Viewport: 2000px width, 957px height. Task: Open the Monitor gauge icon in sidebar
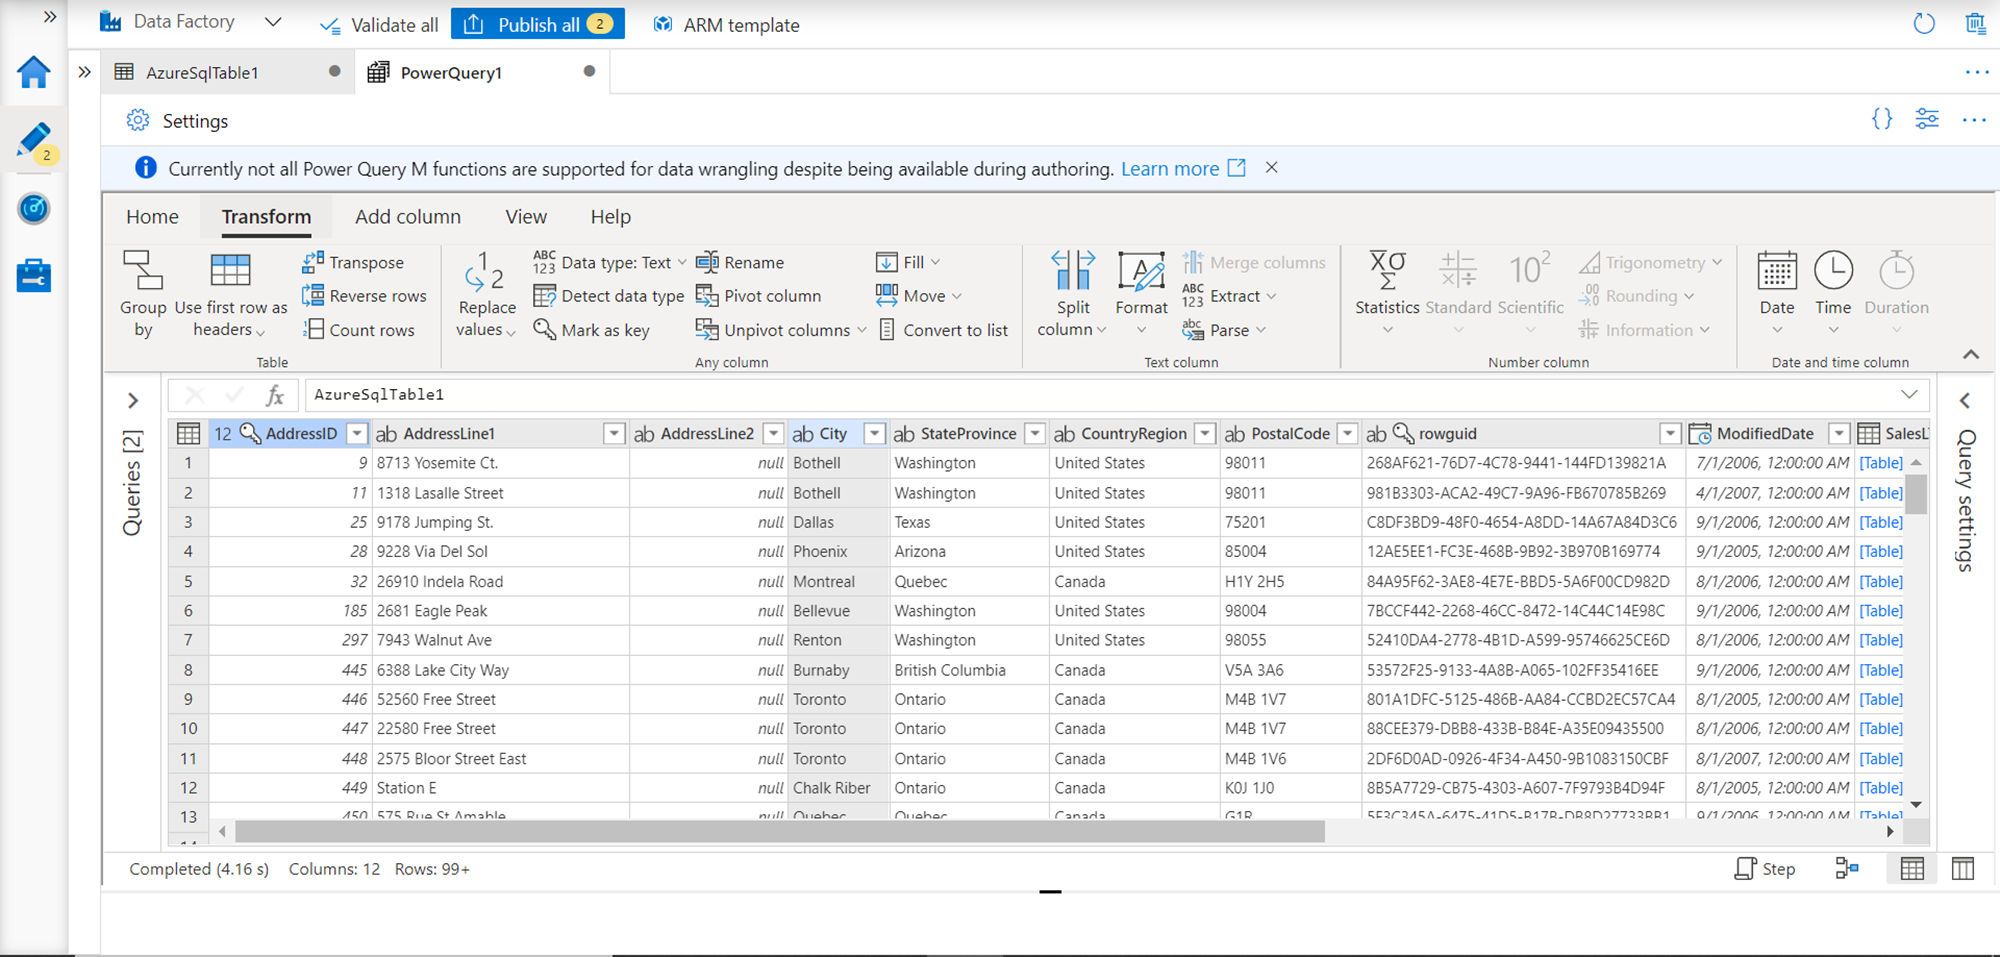(x=34, y=208)
